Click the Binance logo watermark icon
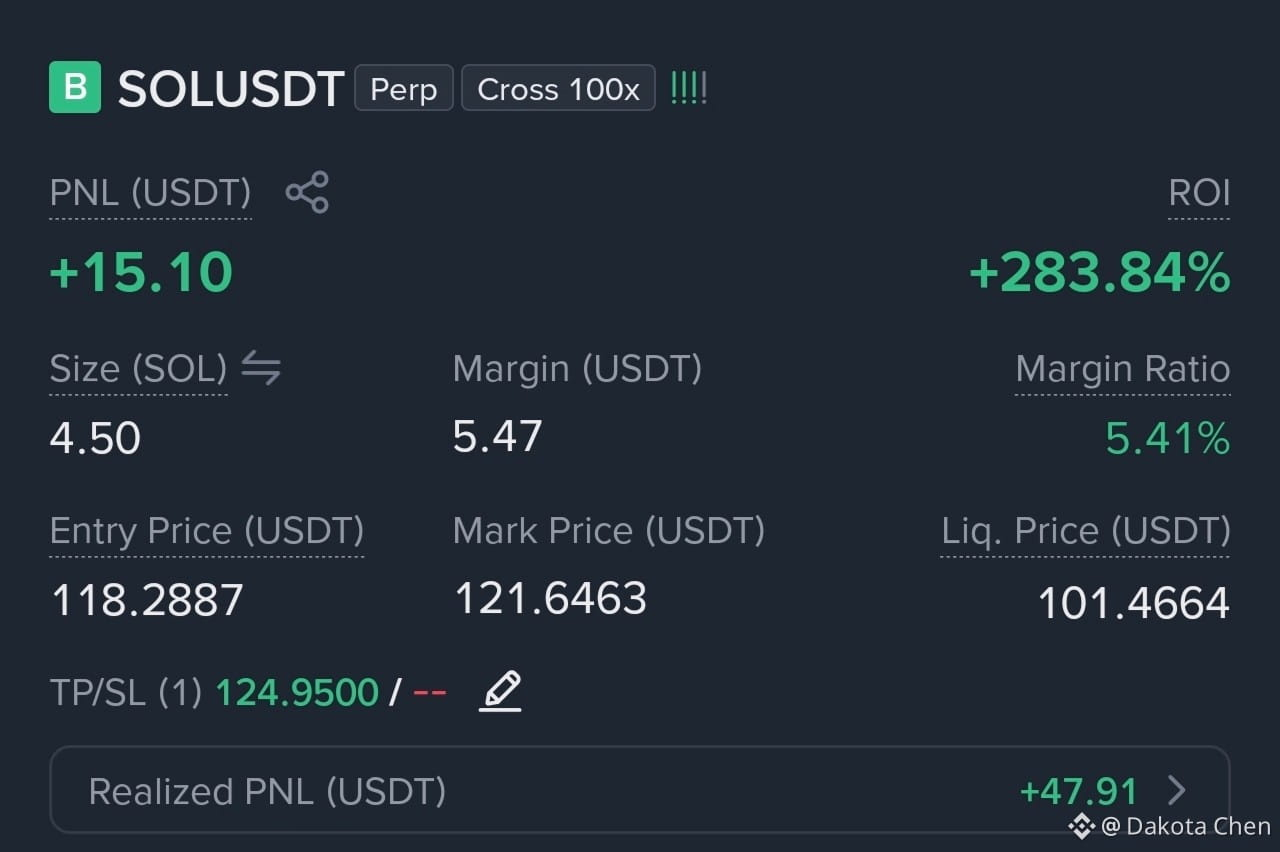Viewport: 1280px width, 852px height. [1081, 826]
